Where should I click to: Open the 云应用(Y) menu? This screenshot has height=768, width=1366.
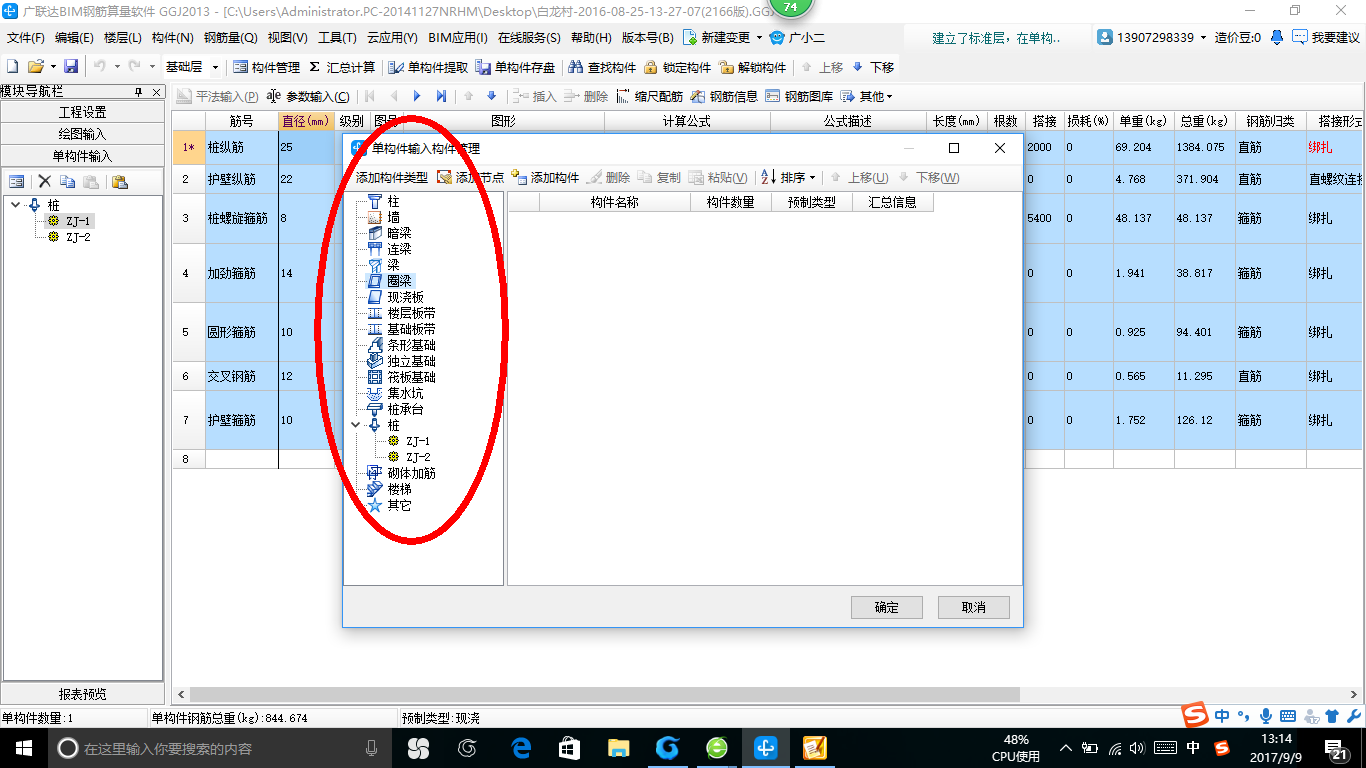pos(392,37)
